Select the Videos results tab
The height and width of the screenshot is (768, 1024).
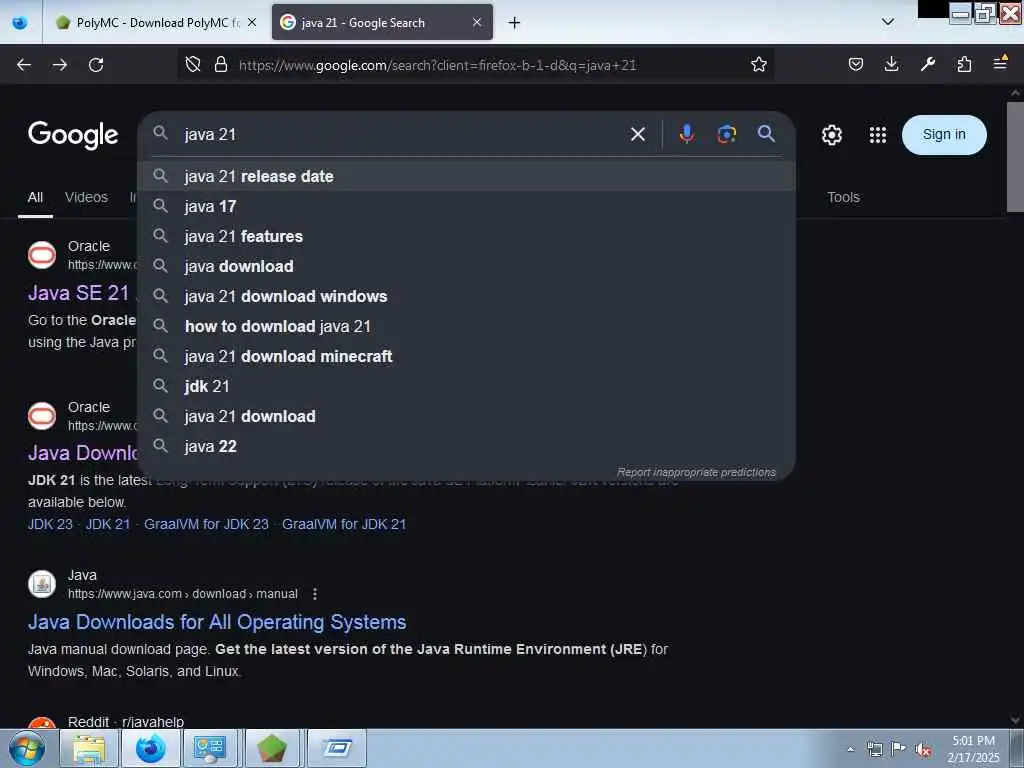86,197
